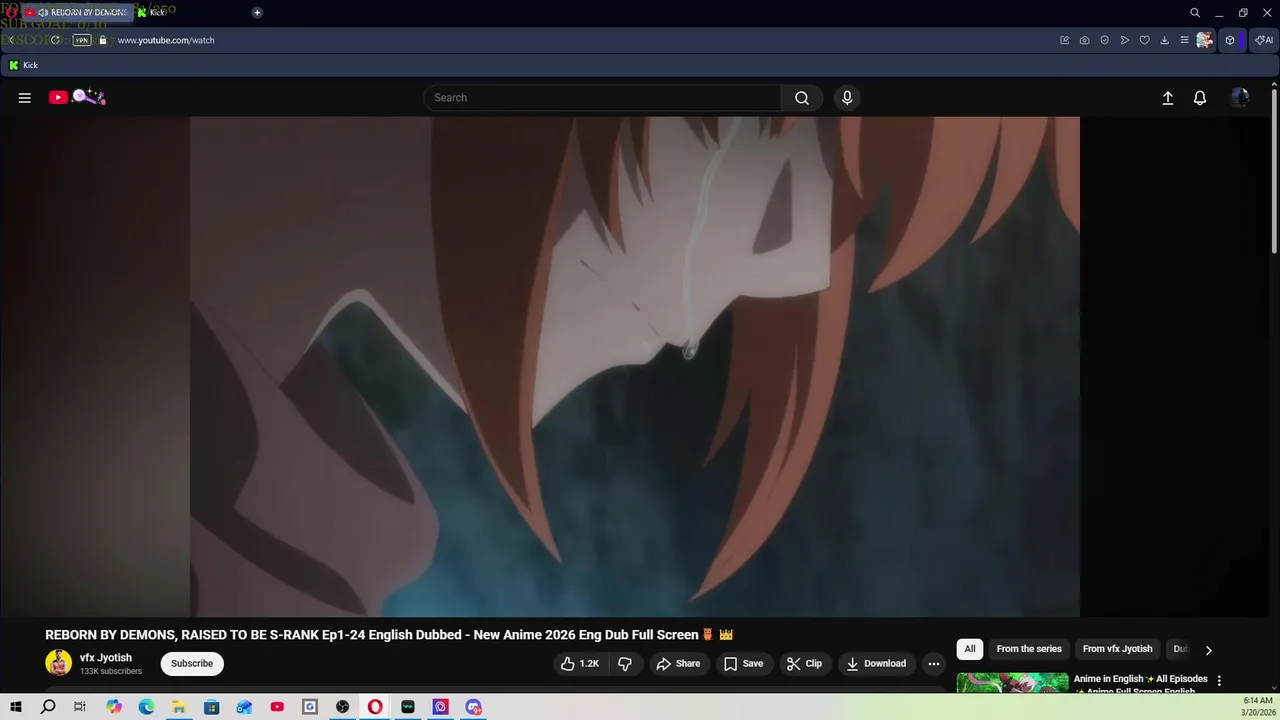
Task: Subscribe to vfx Jyotish
Action: point(192,664)
